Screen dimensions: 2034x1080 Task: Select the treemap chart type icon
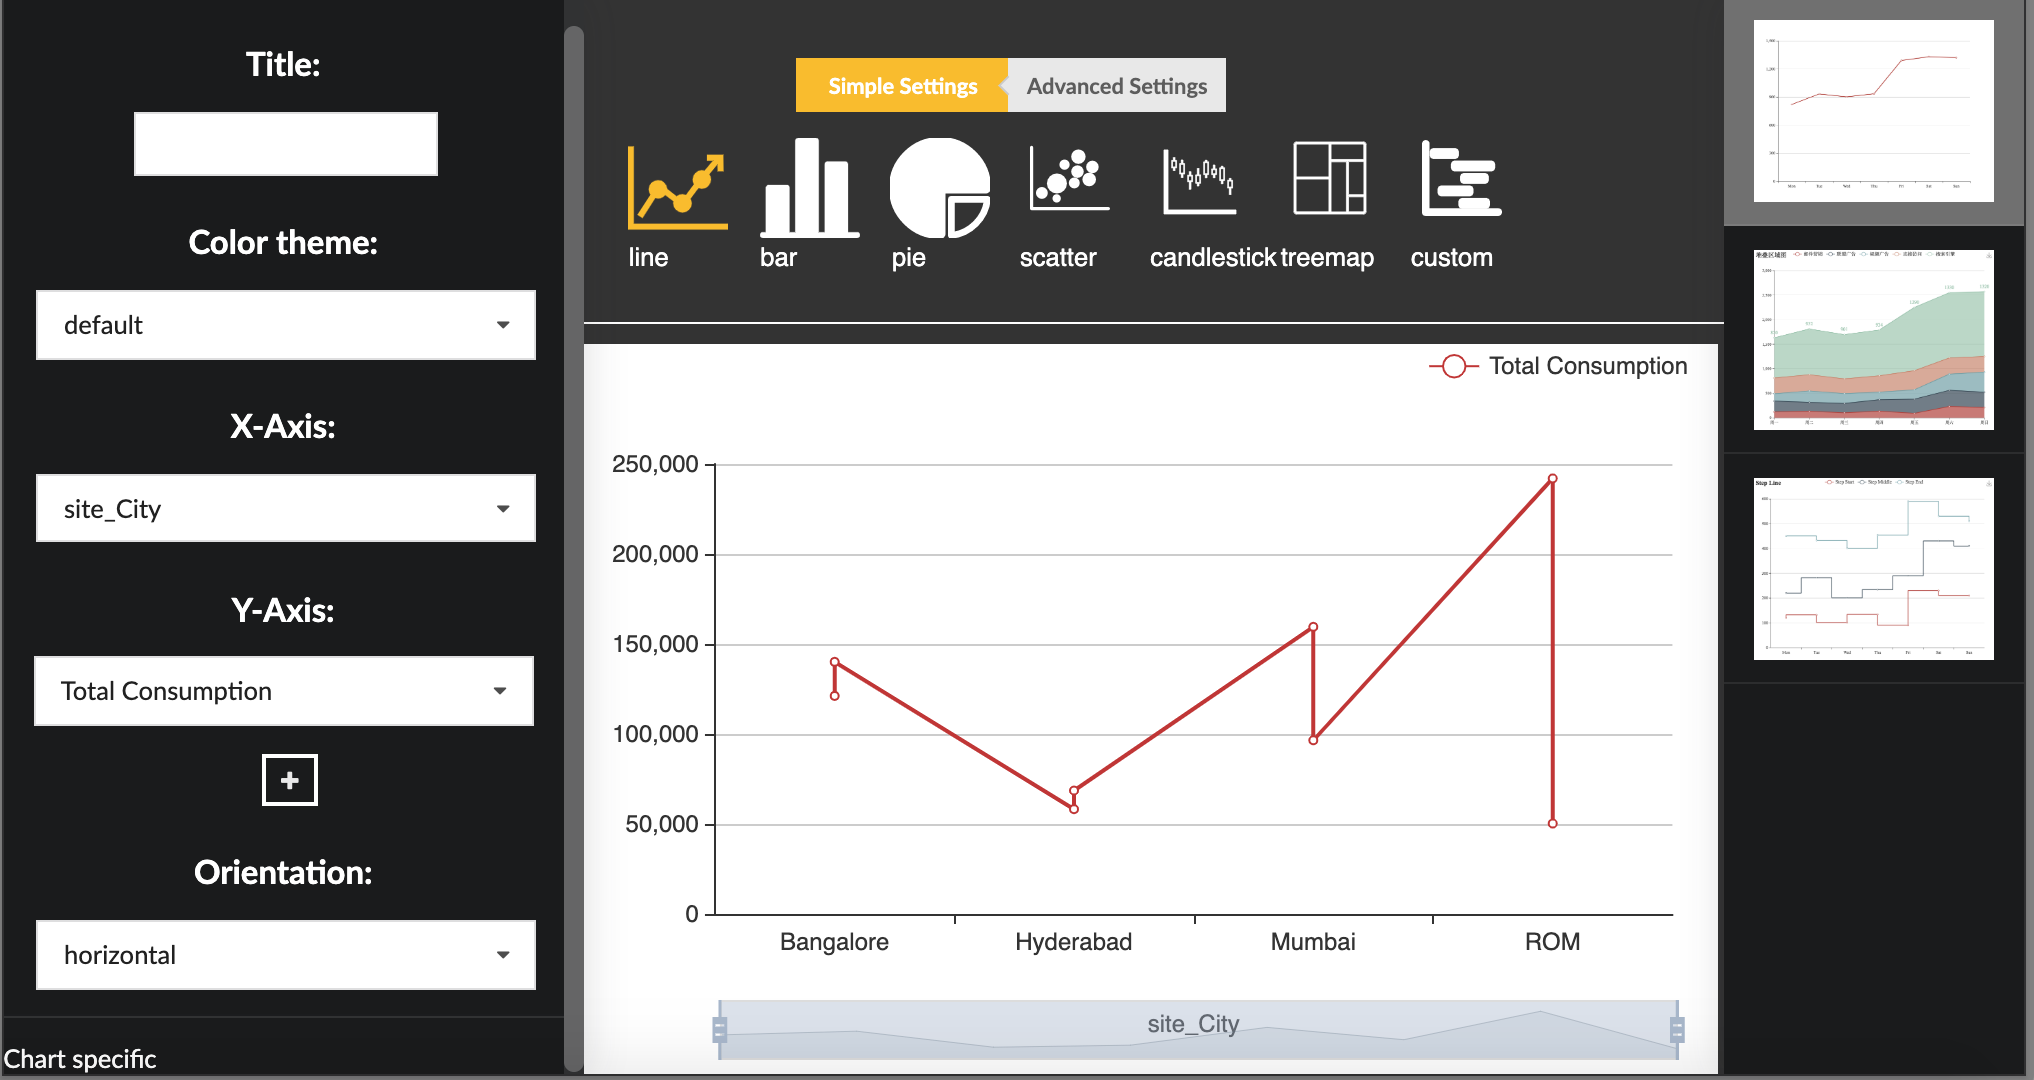click(x=1330, y=185)
